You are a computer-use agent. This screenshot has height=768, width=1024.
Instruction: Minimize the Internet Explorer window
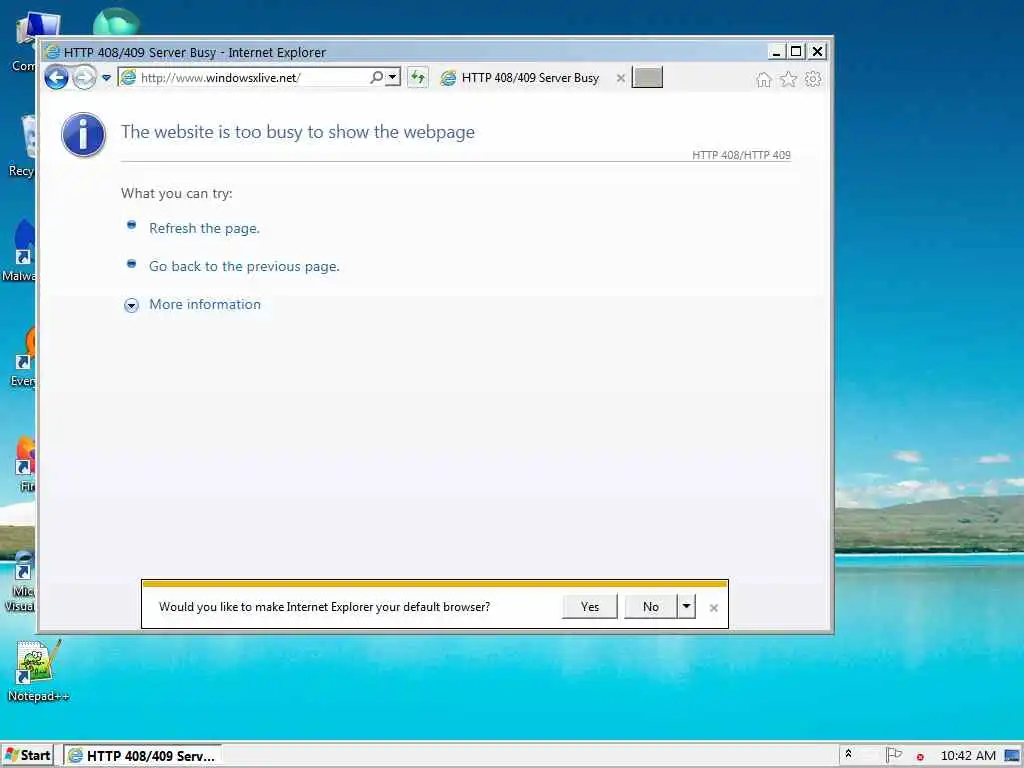[x=776, y=52]
